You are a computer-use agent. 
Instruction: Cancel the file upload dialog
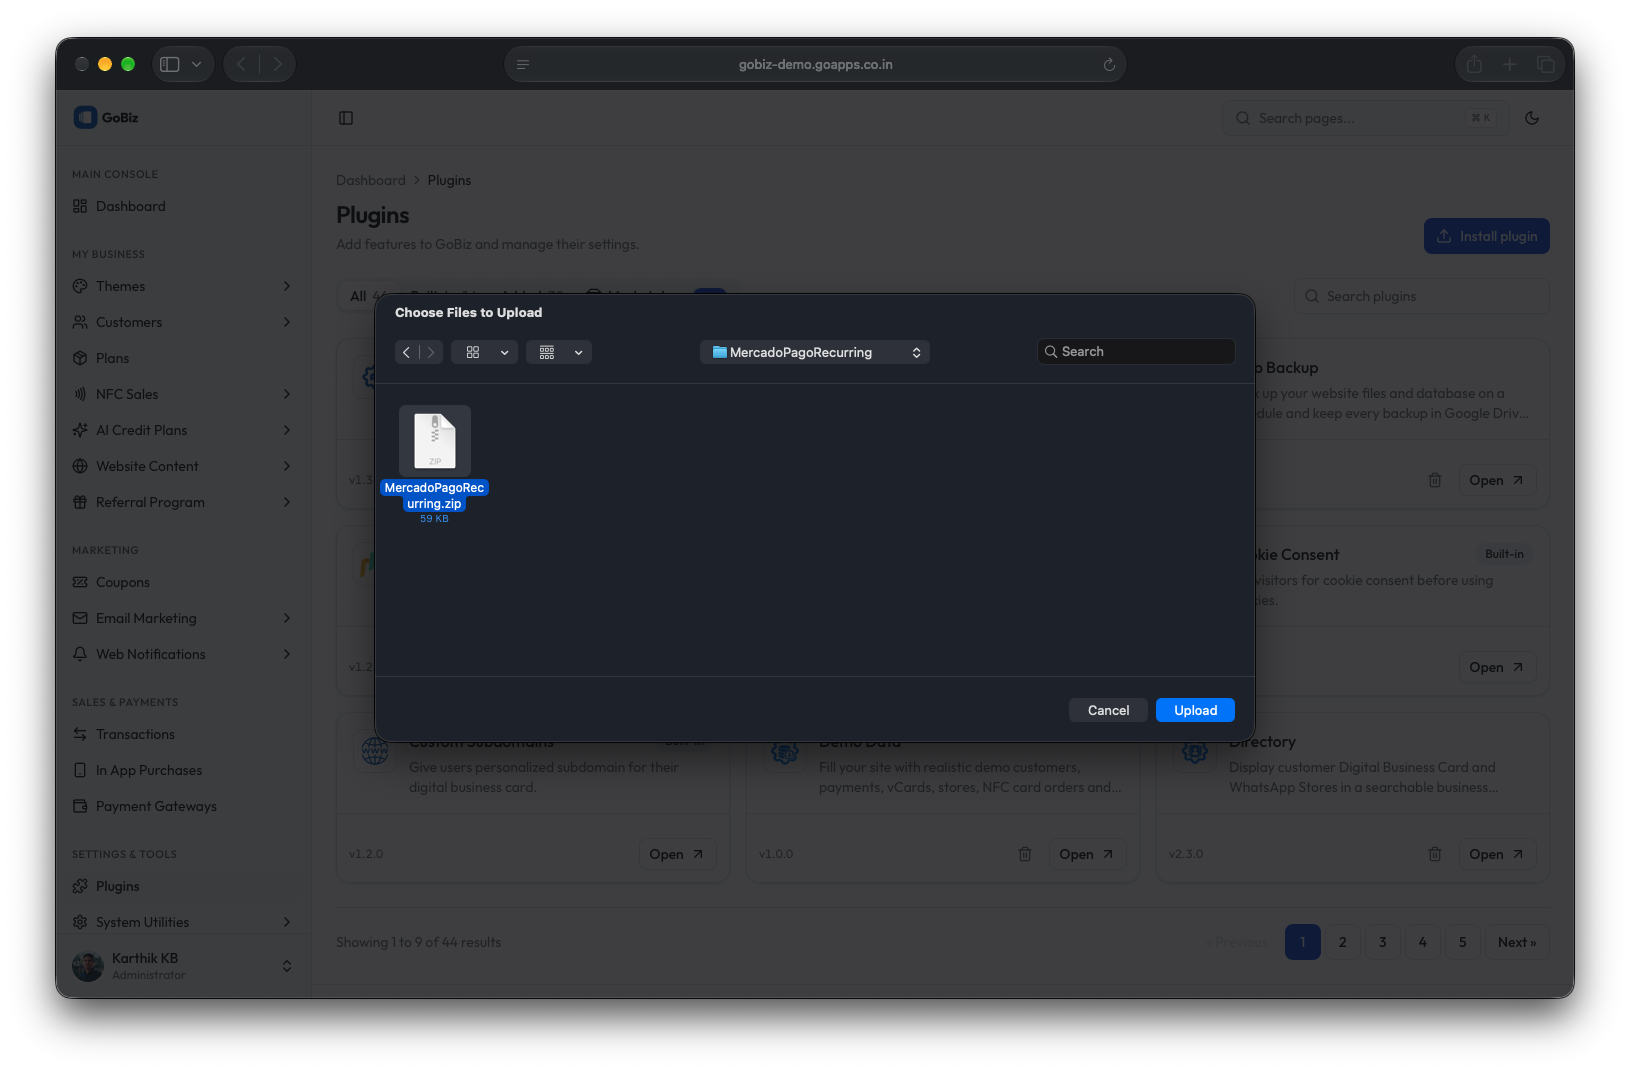pyautogui.click(x=1108, y=710)
